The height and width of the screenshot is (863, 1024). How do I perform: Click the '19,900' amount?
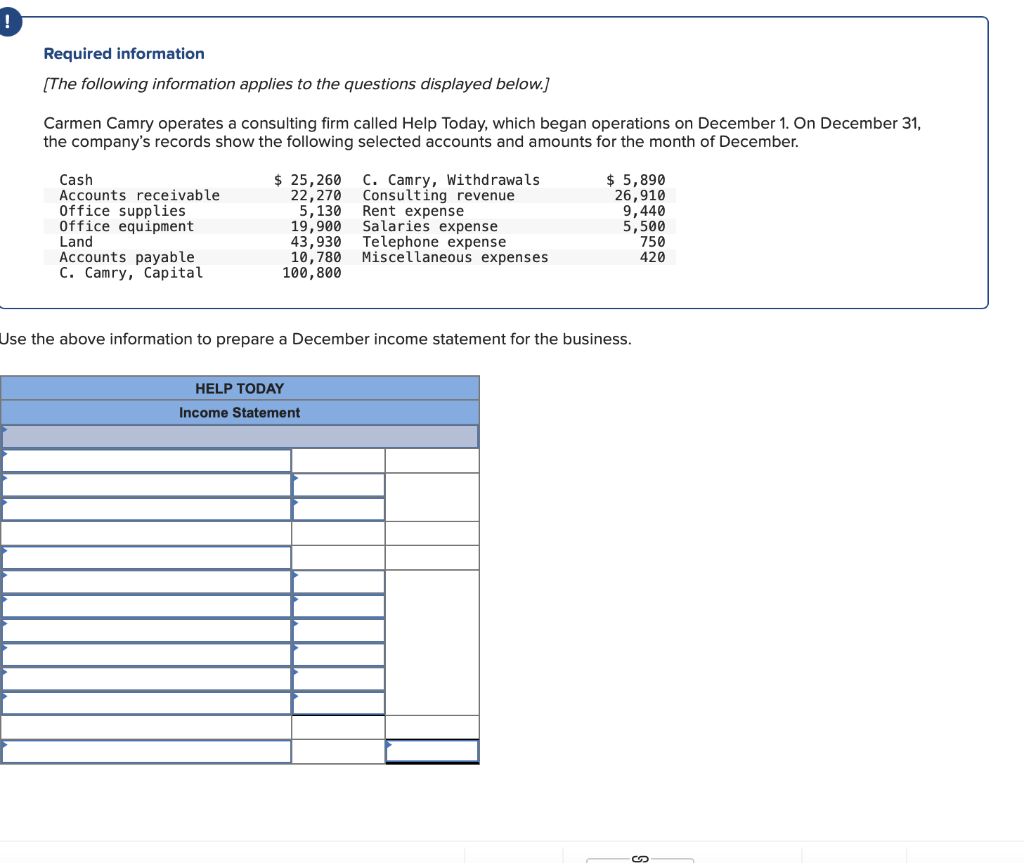pos(316,226)
